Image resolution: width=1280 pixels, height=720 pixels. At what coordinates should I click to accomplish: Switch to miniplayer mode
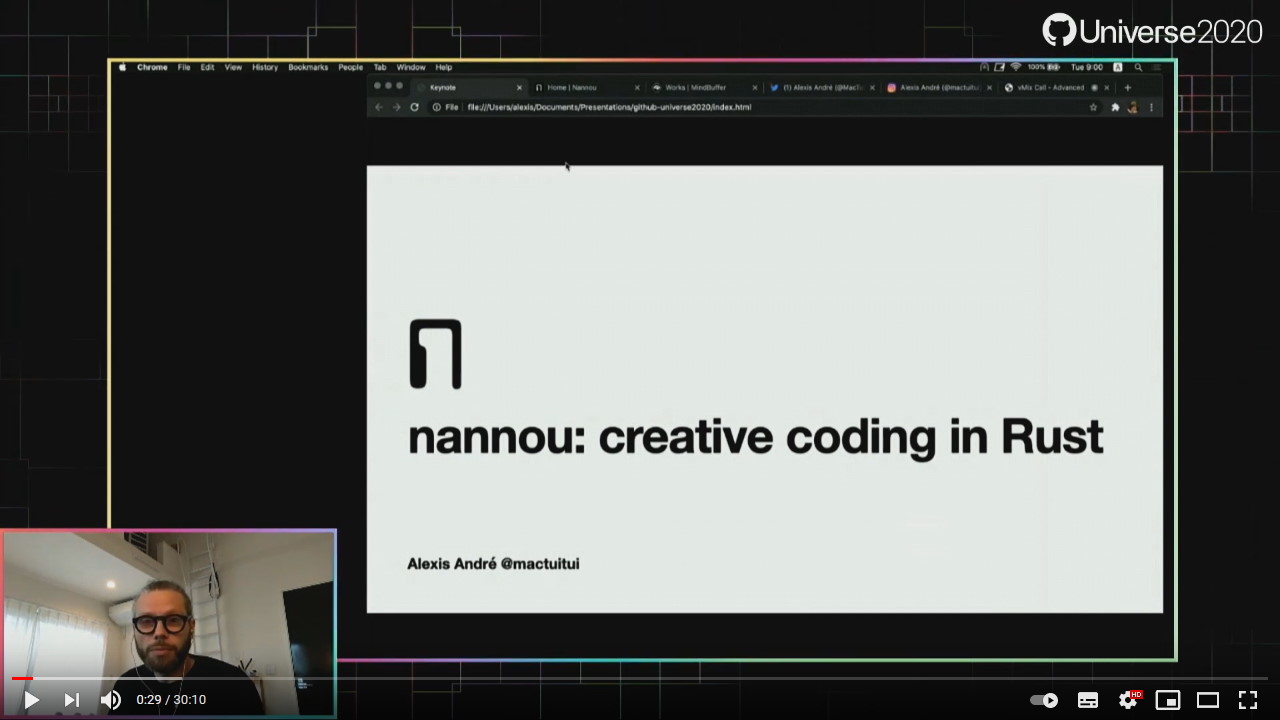pyautogui.click(x=1168, y=700)
